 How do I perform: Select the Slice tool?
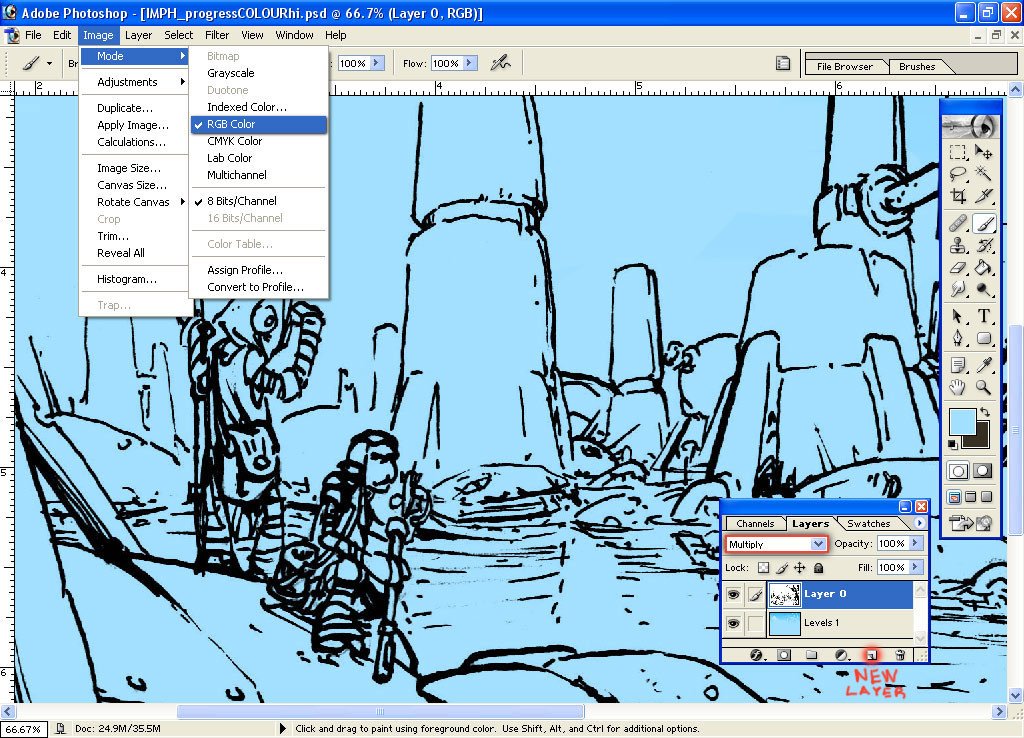pos(984,195)
